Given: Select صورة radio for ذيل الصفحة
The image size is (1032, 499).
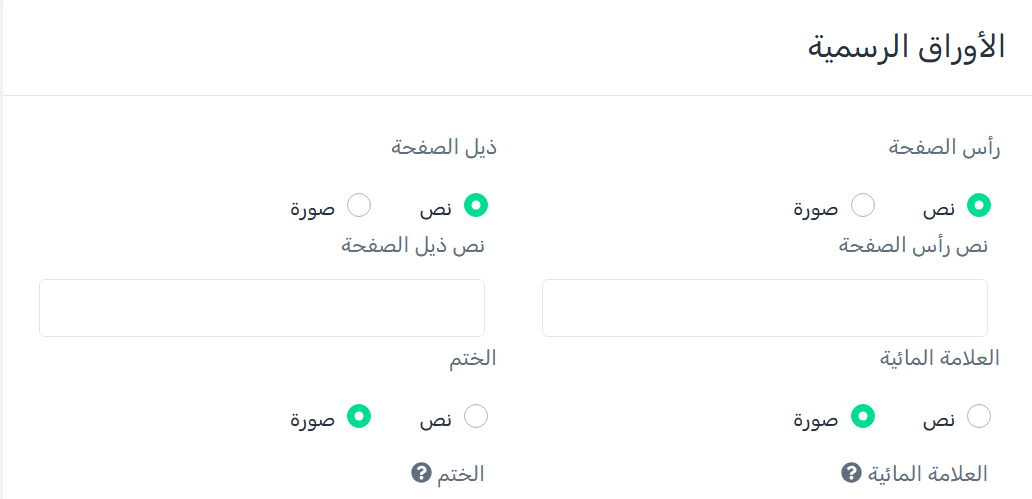Looking at the screenshot, I should (358, 206).
